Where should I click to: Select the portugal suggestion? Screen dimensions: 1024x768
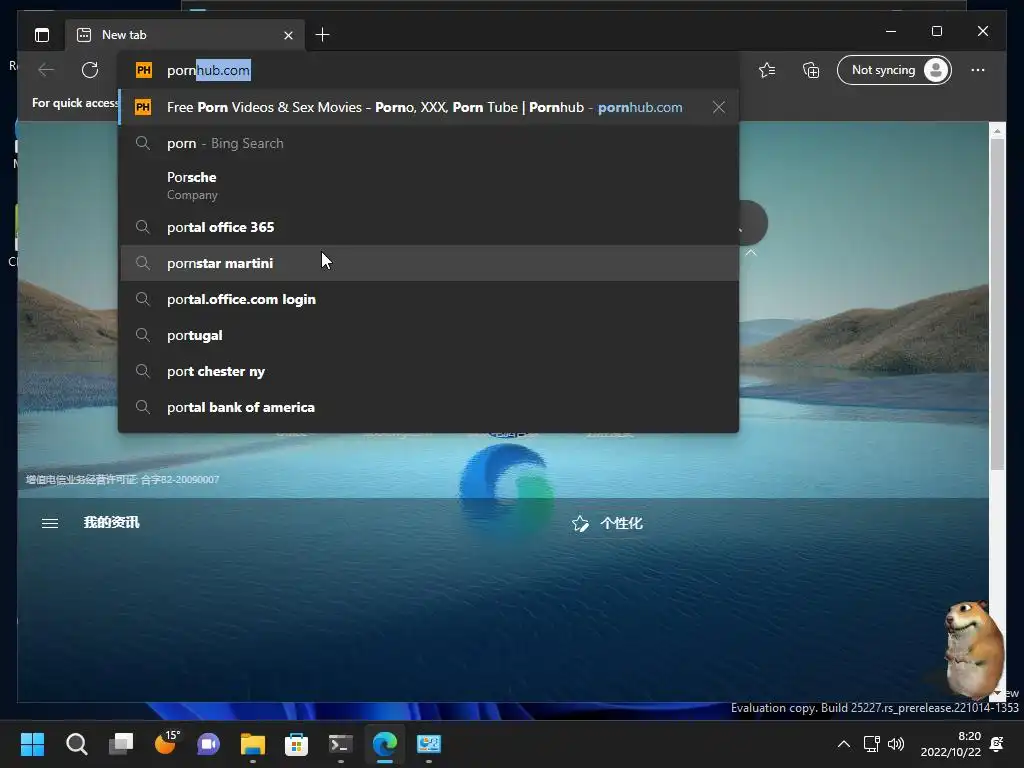428,335
